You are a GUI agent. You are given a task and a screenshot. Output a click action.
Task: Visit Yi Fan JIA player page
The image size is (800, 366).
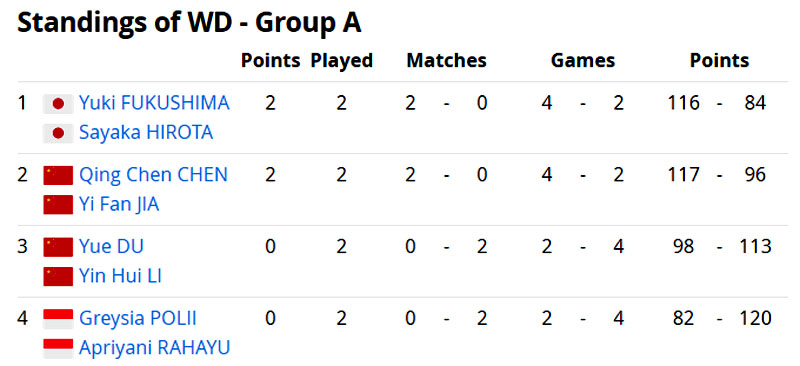119,205
